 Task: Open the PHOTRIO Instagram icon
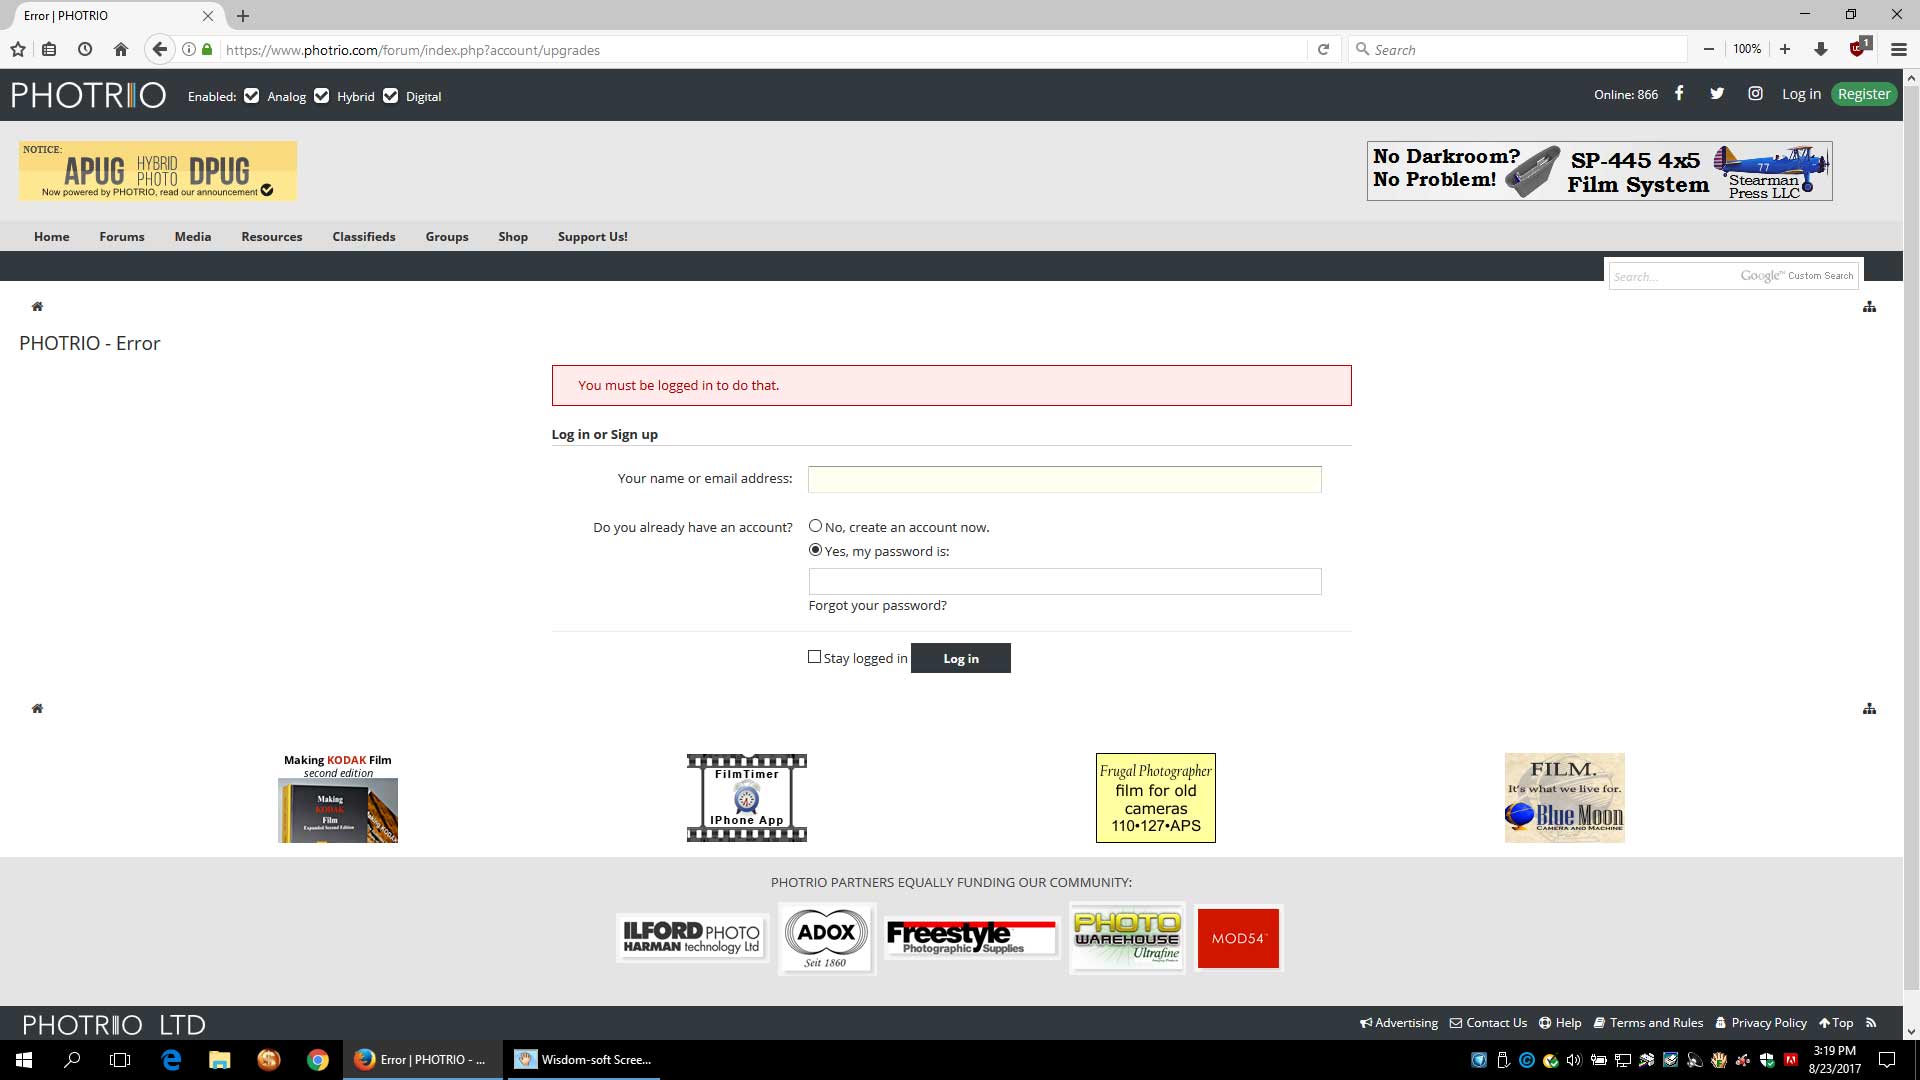point(1755,93)
